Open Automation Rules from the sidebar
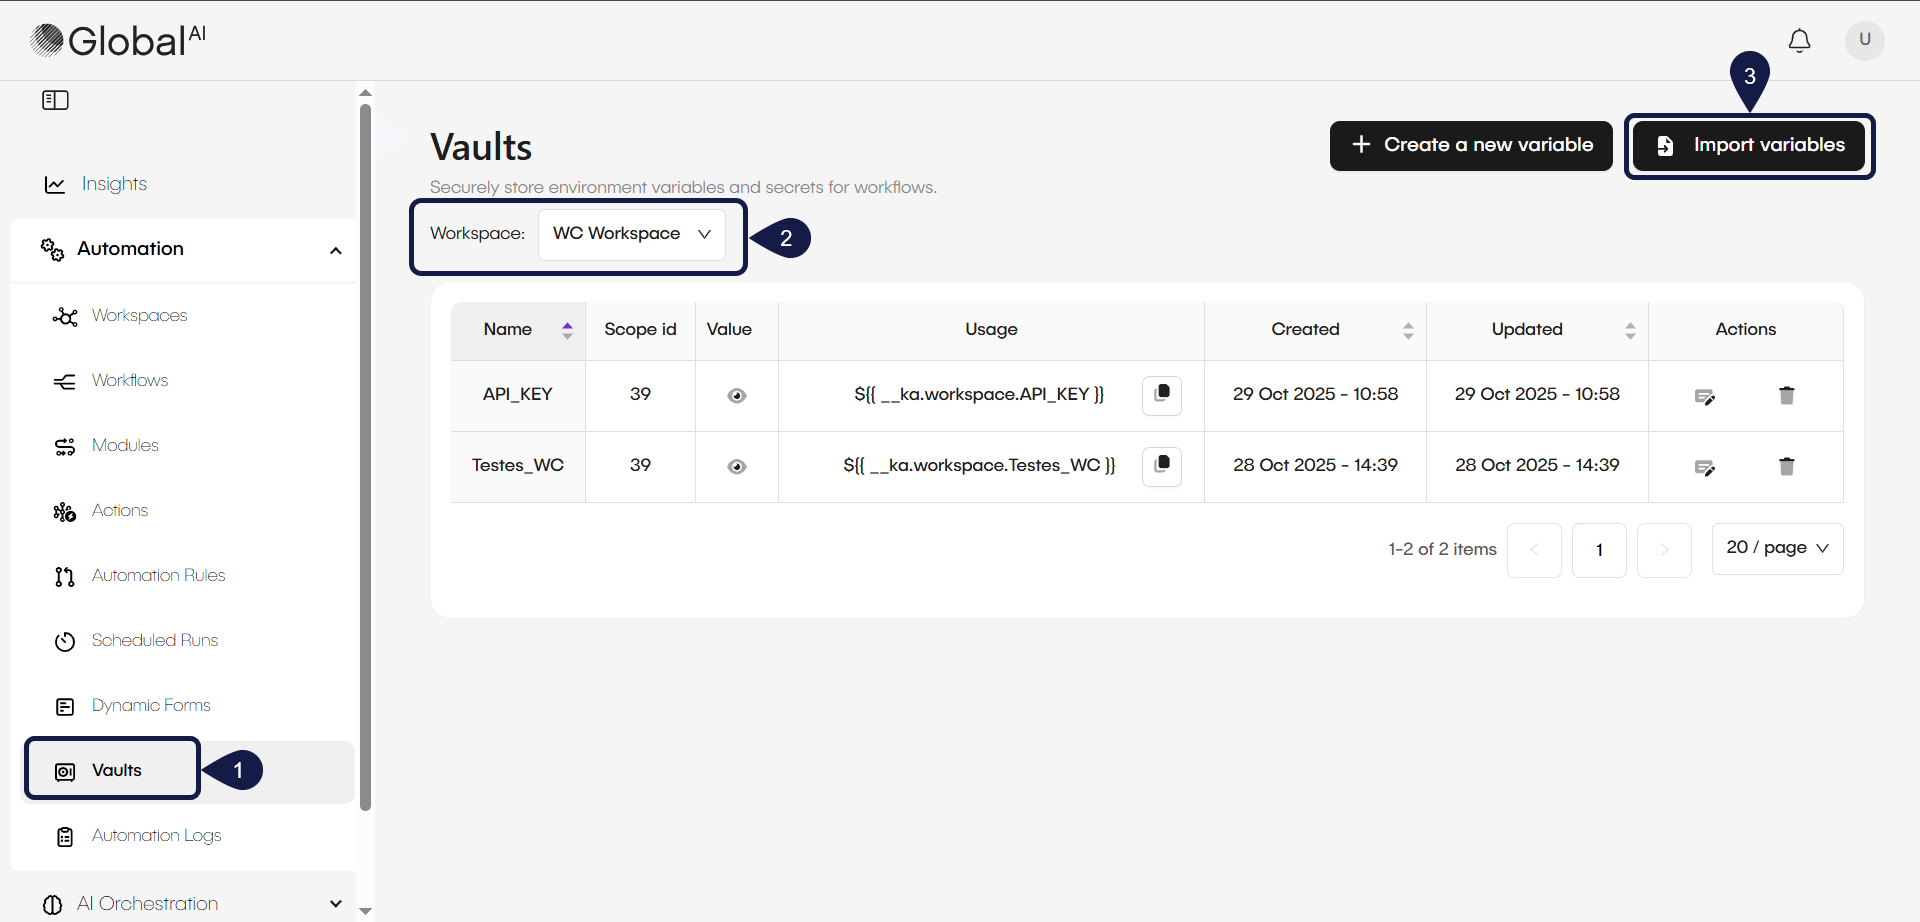This screenshot has width=1920, height=922. click(157, 575)
